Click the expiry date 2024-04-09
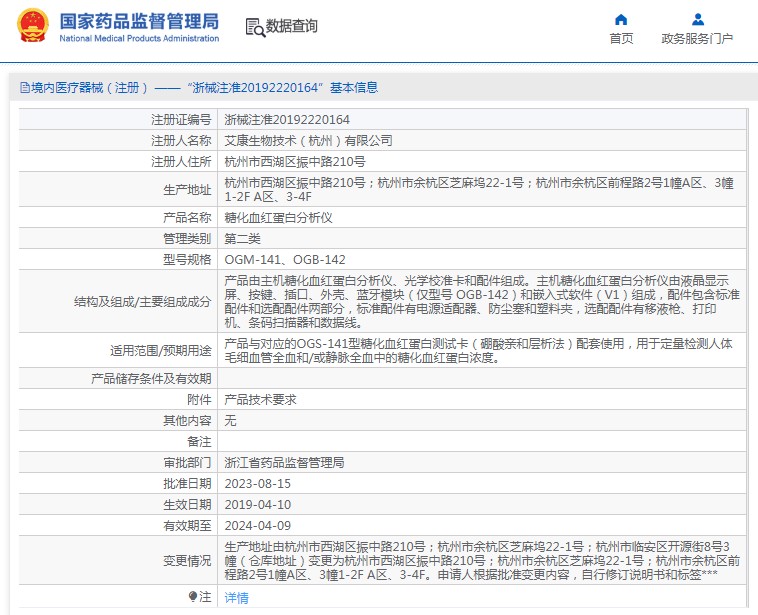Image resolution: width=758 pixels, height=615 pixels. (x=257, y=525)
